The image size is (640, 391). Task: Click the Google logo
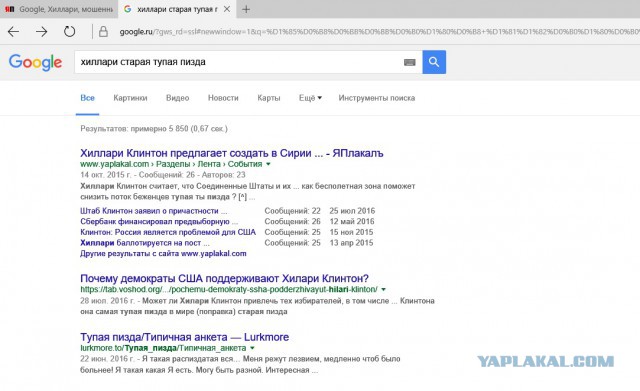(x=36, y=62)
